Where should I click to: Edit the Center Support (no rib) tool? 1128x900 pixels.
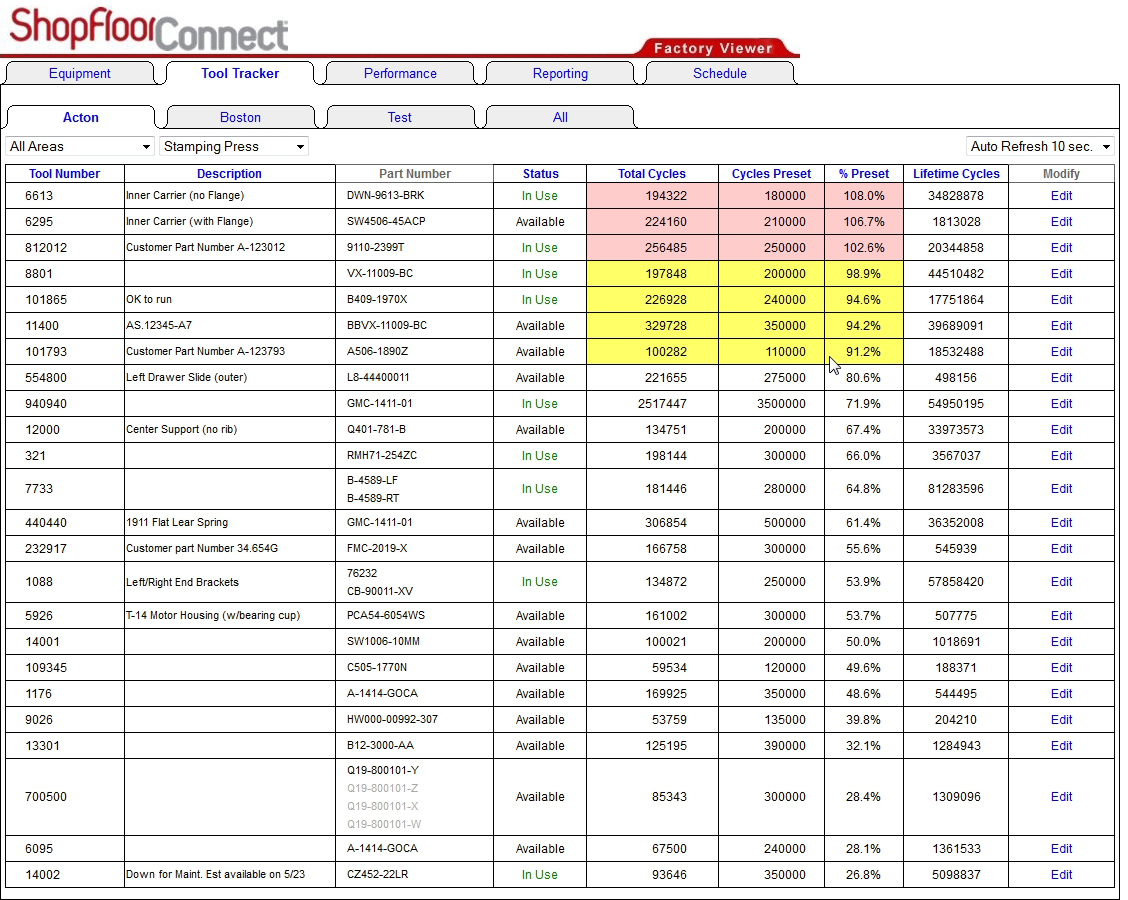tap(1060, 429)
